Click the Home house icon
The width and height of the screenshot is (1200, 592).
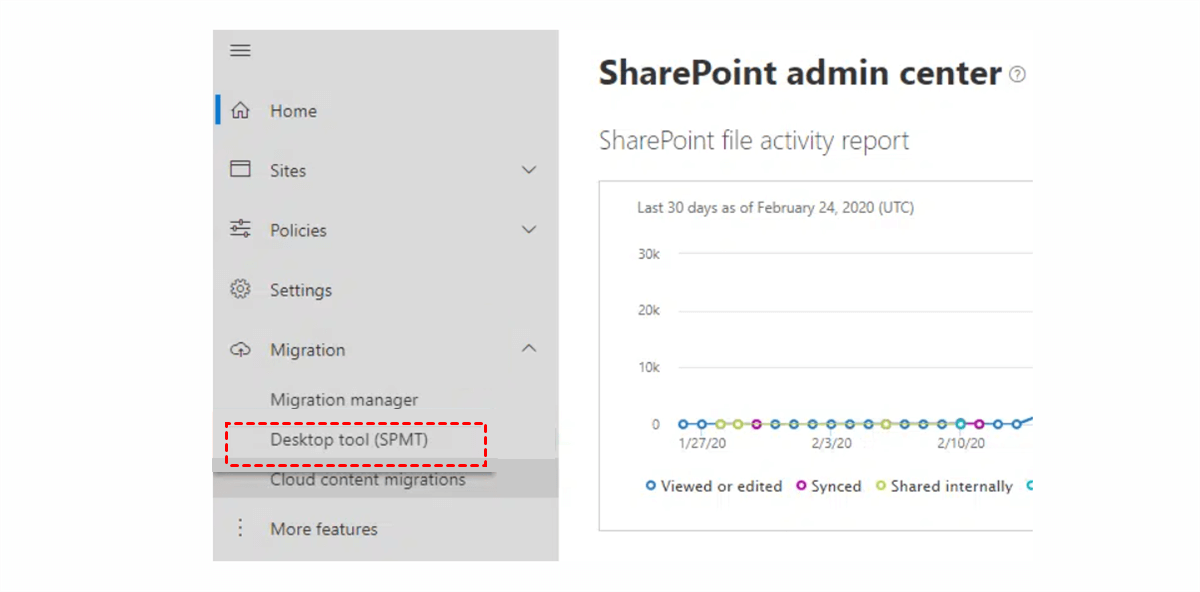[x=240, y=111]
